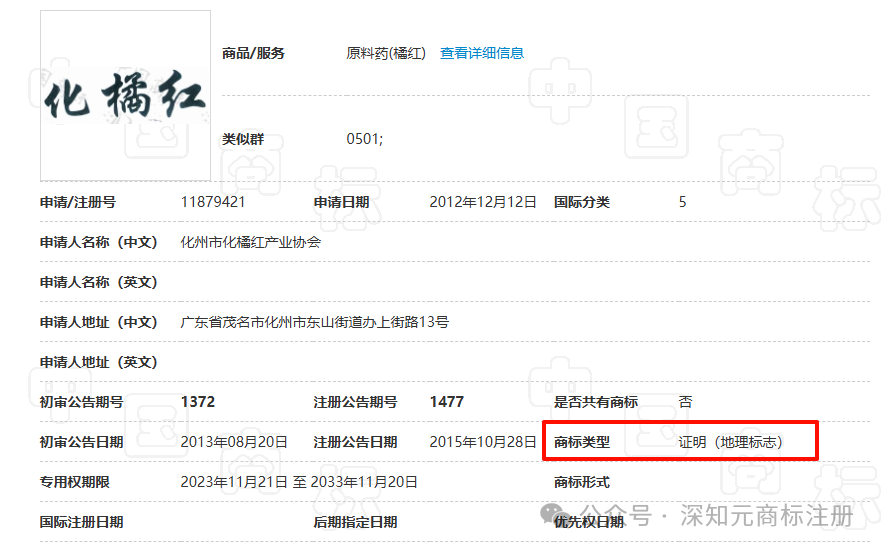
Task: Click the 是否共有商标 label
Action: click(596, 402)
